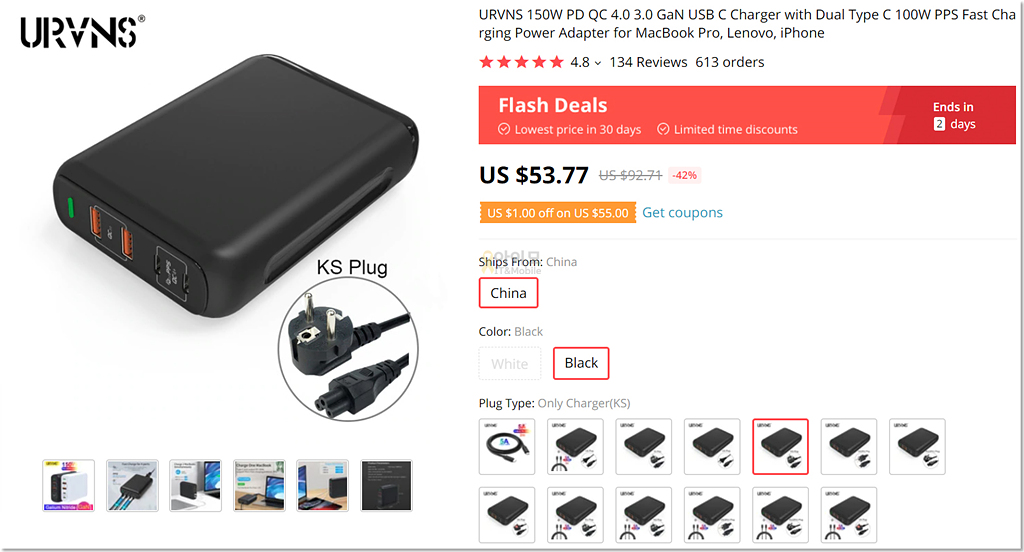The image size is (1024, 552).
Task: Open the 134 Reviews link
Action: tap(648, 62)
